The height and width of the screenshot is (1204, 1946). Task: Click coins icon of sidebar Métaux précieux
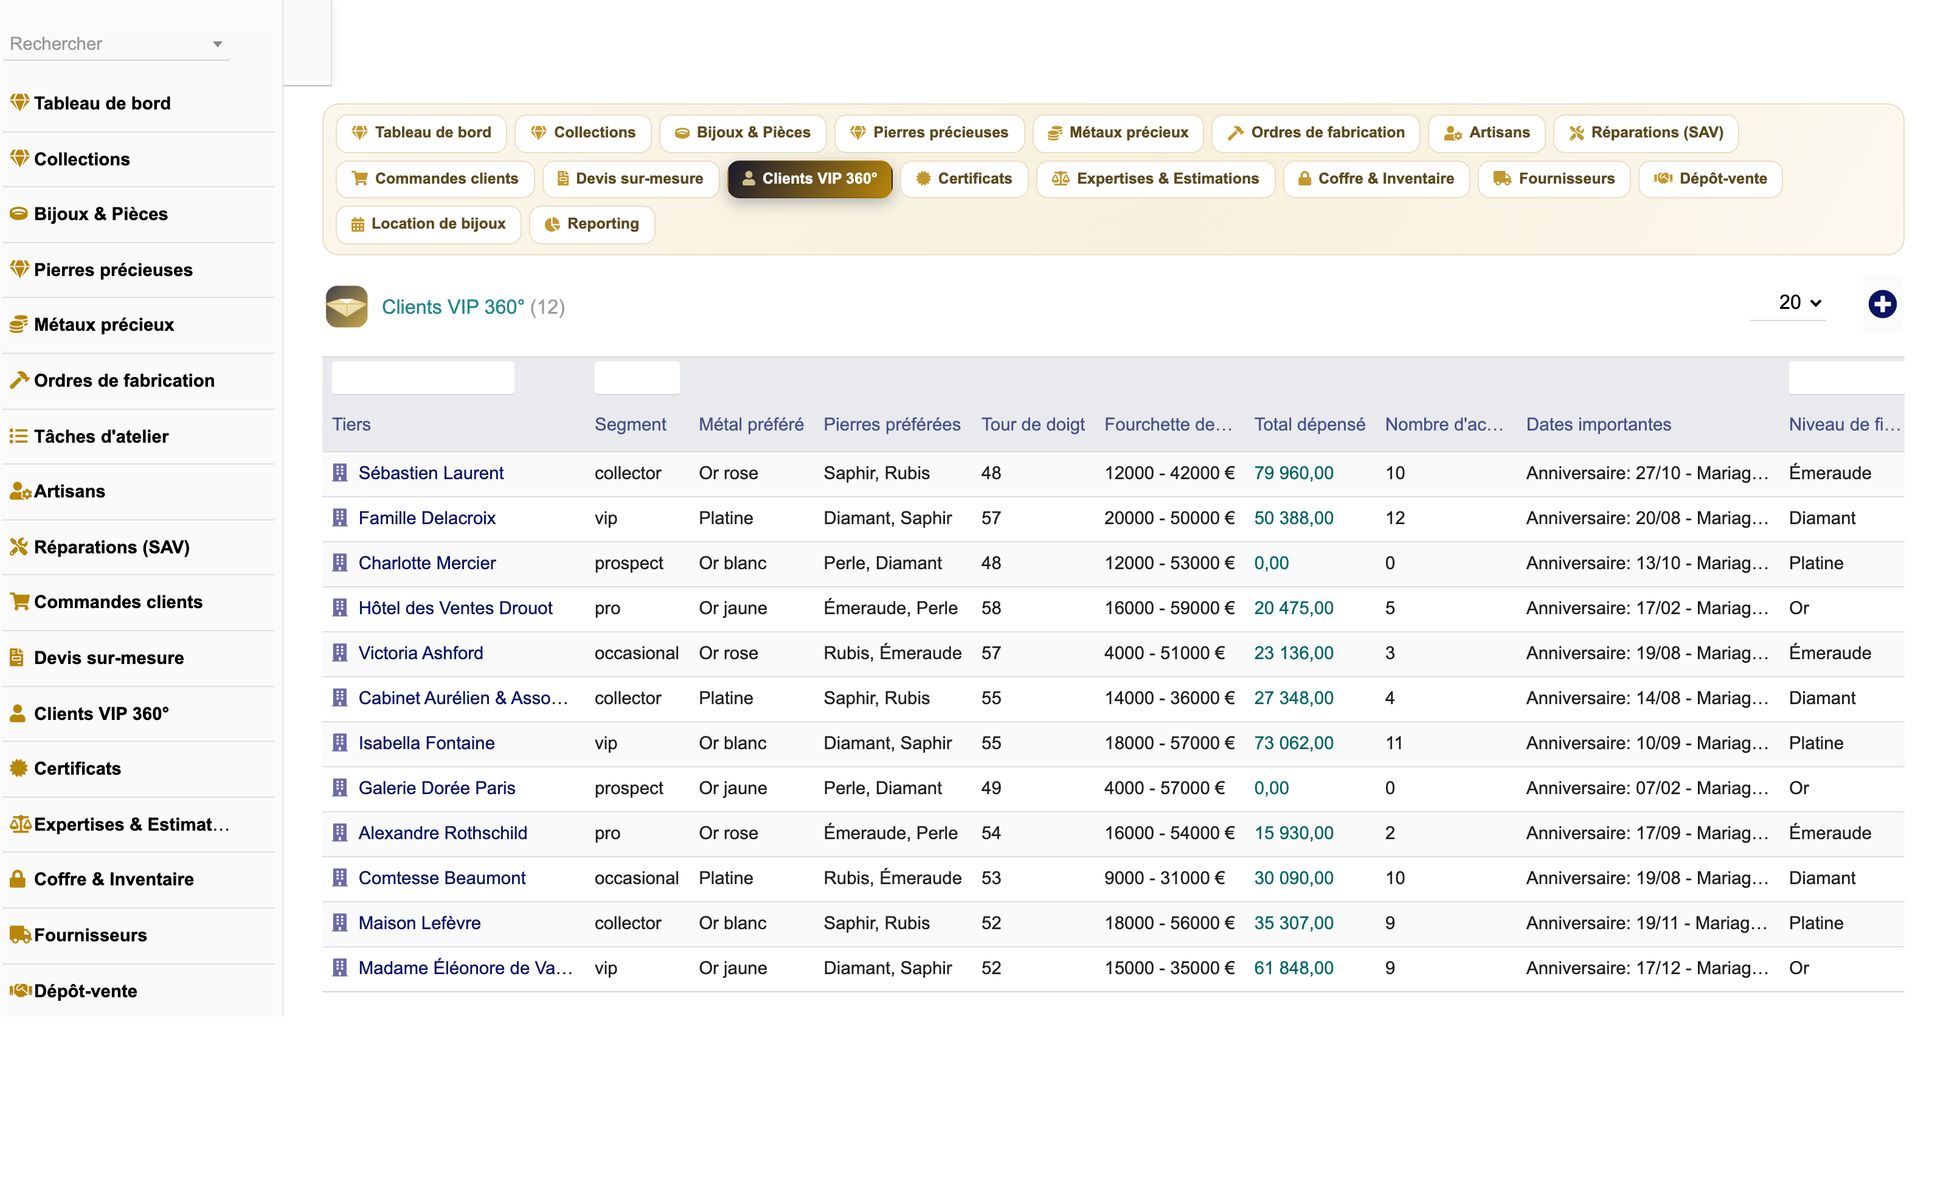click(x=19, y=324)
